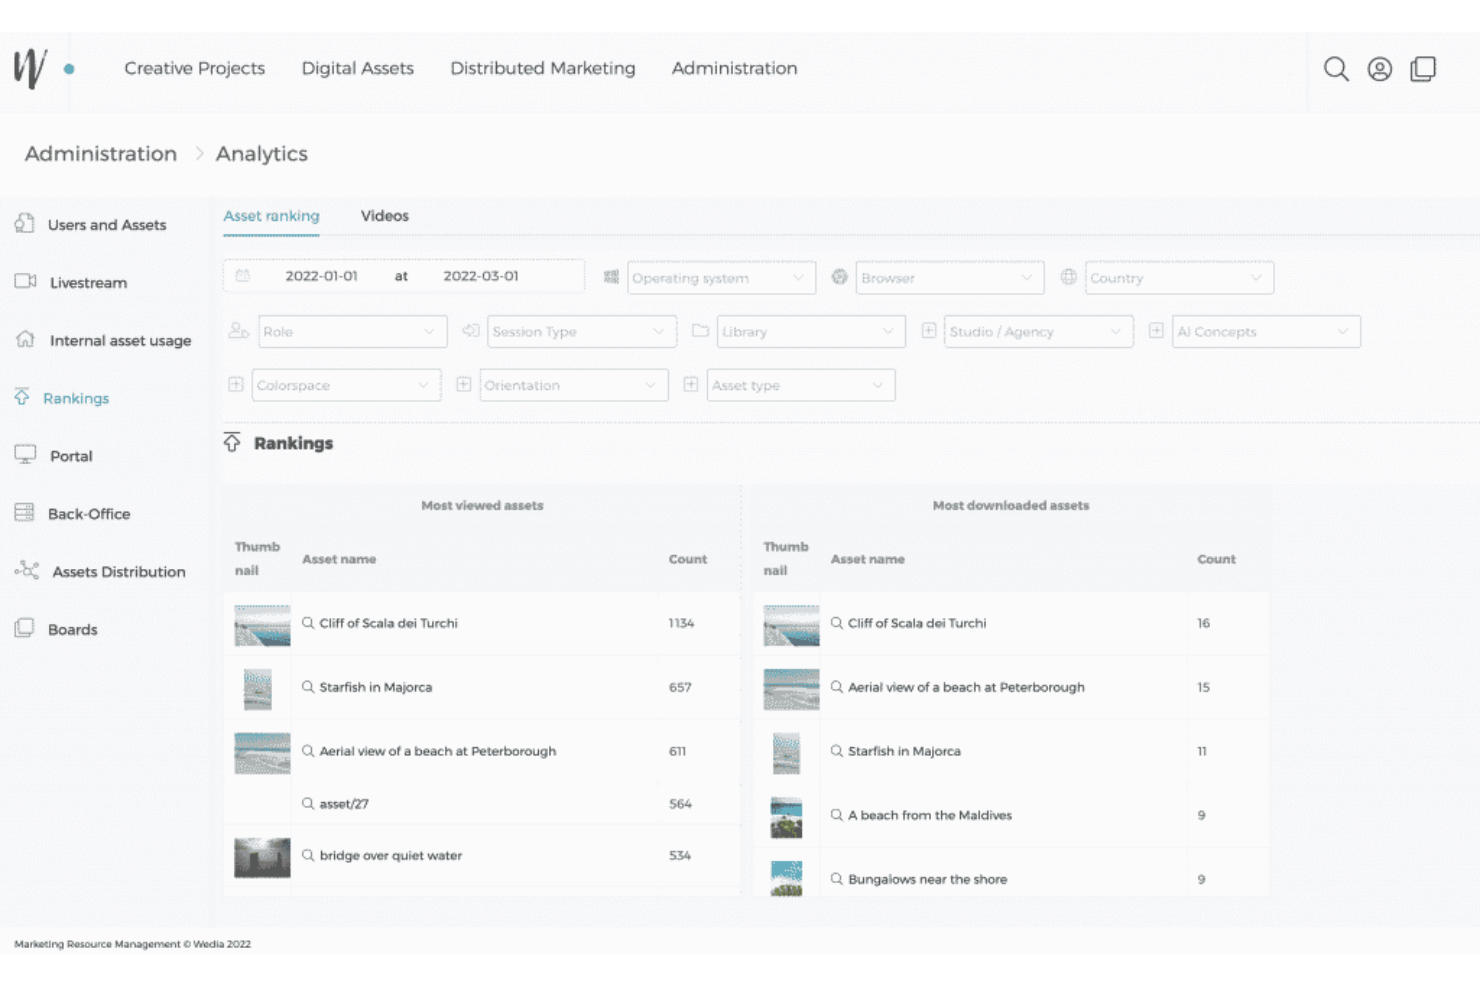This screenshot has height=987, width=1480.
Task: Click the calendar icon beside date range
Action: click(242, 276)
